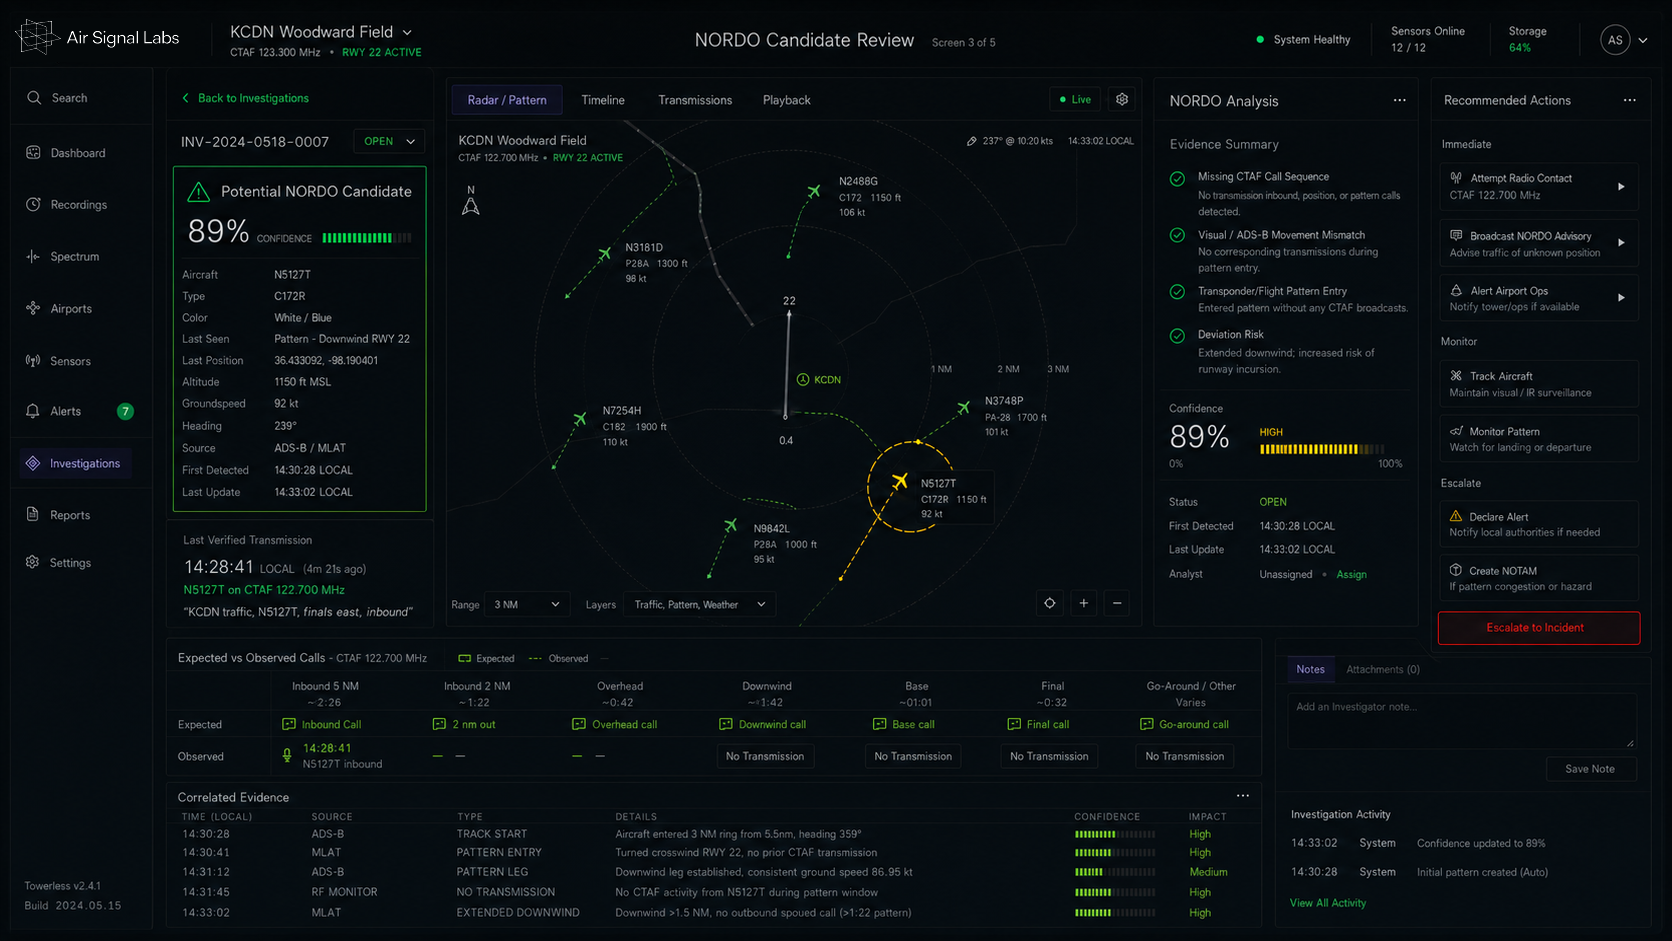Image resolution: width=1672 pixels, height=941 pixels.
Task: Open Settings in the sidebar
Action: pos(58,563)
